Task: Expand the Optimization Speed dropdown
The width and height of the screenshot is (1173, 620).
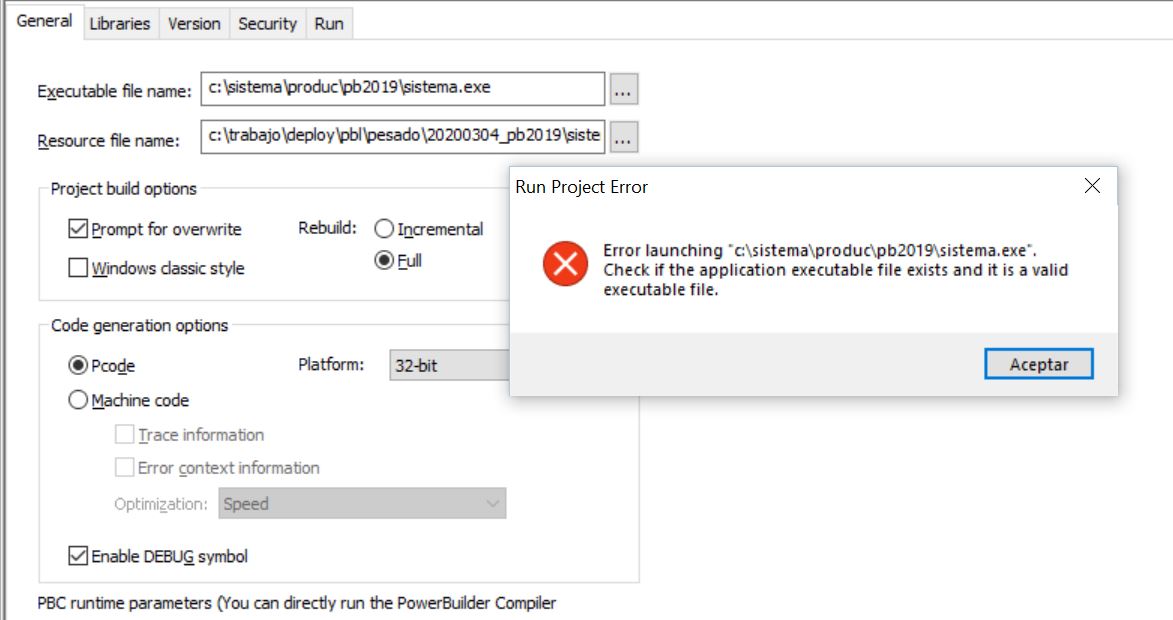Action: (x=362, y=504)
